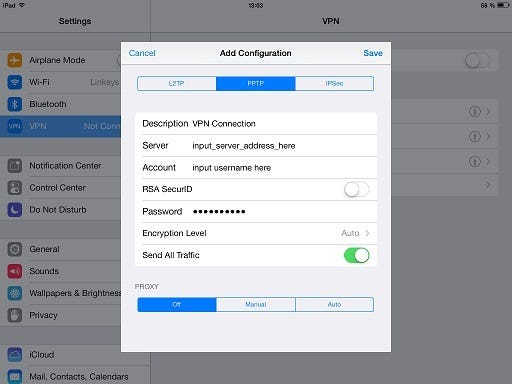
Task: Tap the Do Not Disturb moon icon
Action: 15,210
